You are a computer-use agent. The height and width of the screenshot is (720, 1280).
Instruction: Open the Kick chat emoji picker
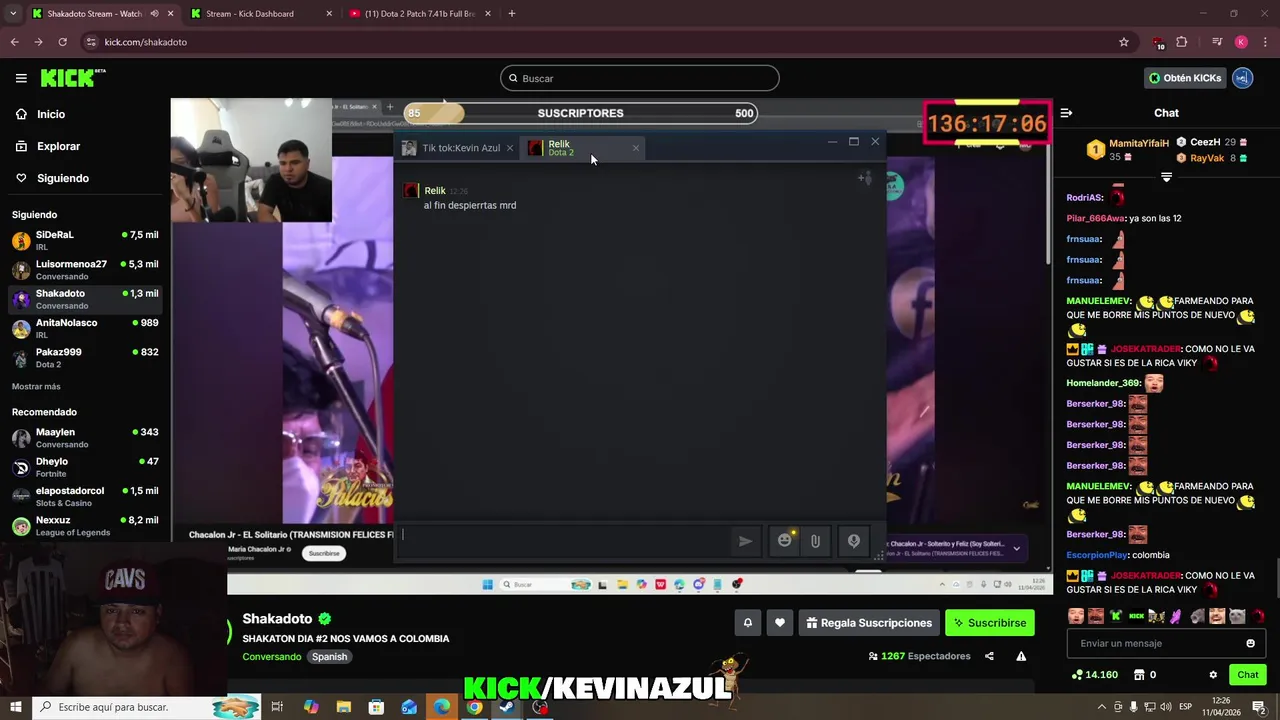(x=1250, y=643)
